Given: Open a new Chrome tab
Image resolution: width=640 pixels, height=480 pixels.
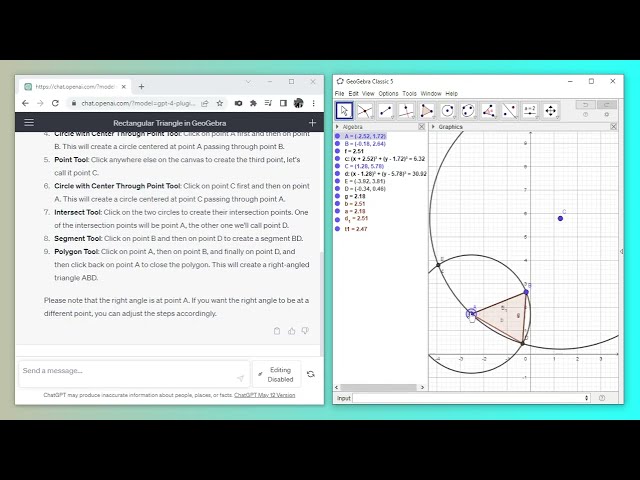Looking at the screenshot, I should click(x=141, y=87).
